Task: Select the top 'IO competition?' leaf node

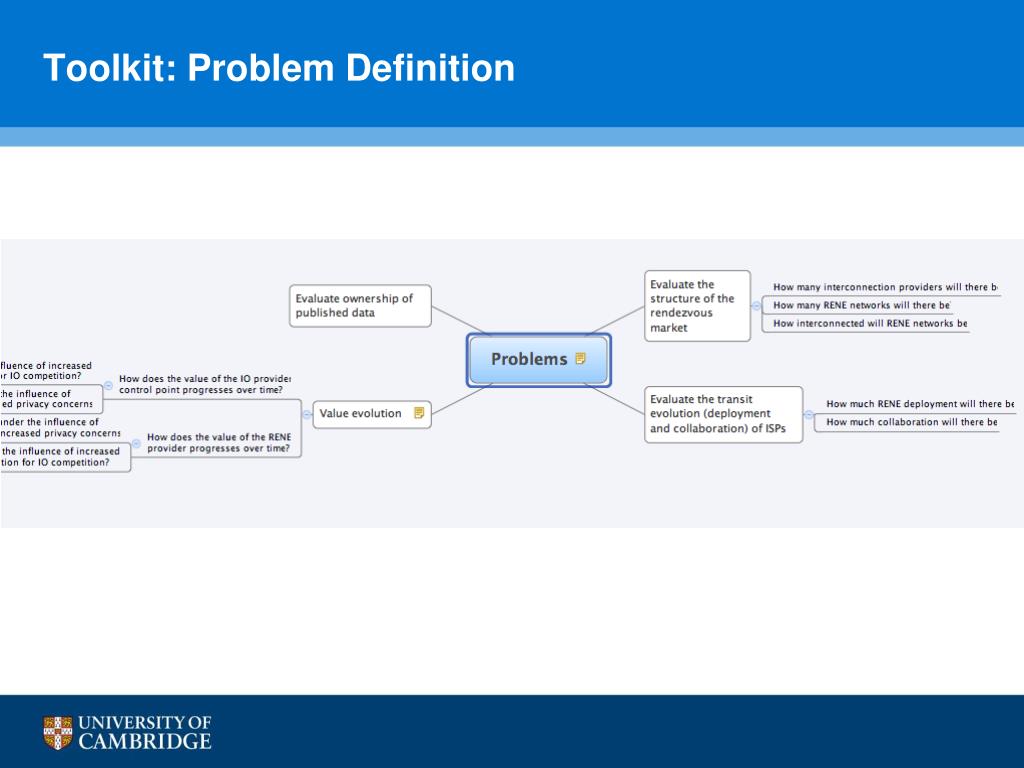Action: click(46, 370)
